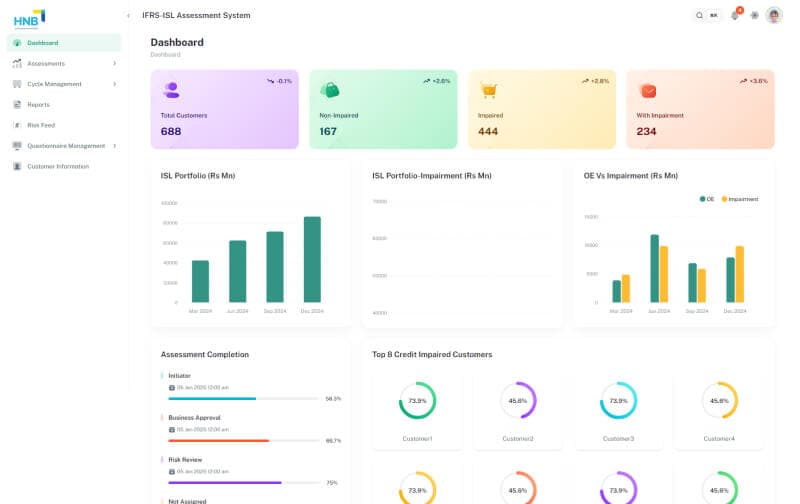Open the Dashboard menu item
This screenshot has width=800, height=504.
pyautogui.click(x=64, y=43)
